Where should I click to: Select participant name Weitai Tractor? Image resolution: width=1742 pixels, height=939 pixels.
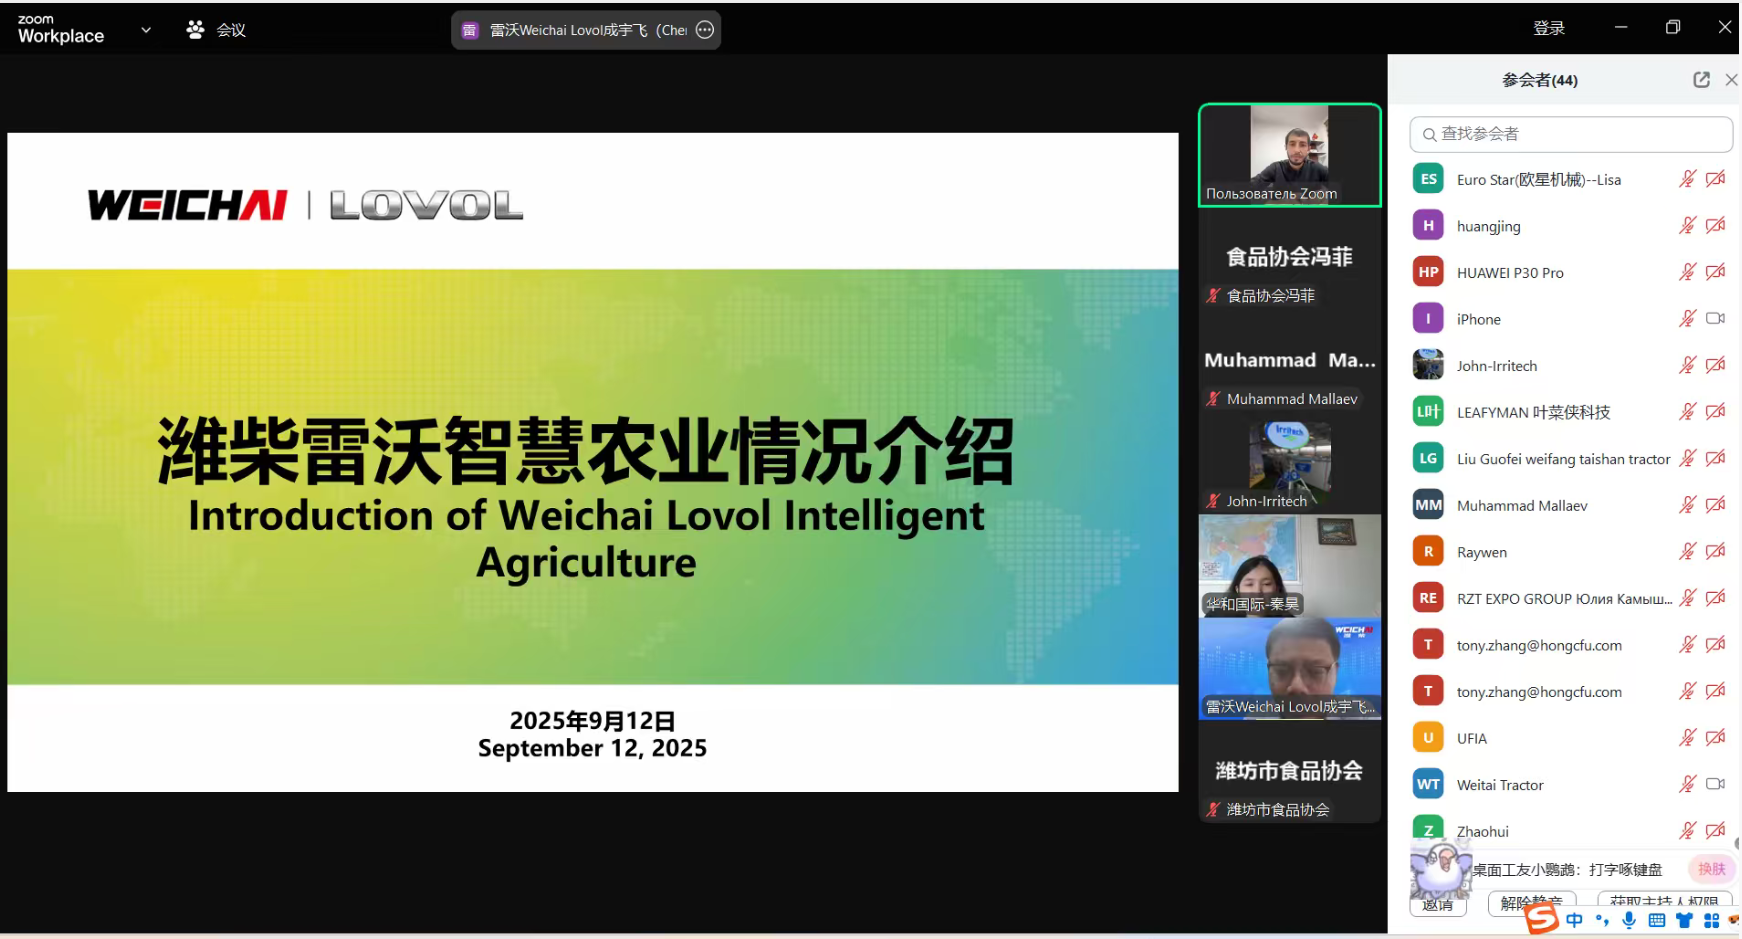1500,785
